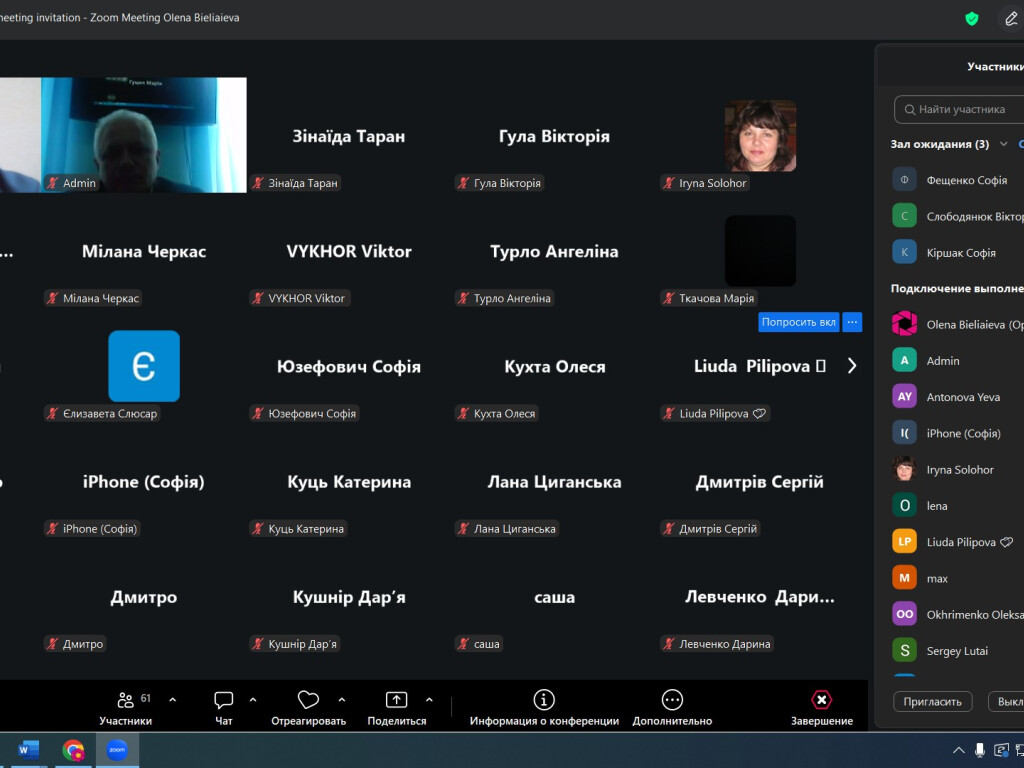Open Meeting information icon
Viewport: 1024px width, 768px height.
coord(544,700)
